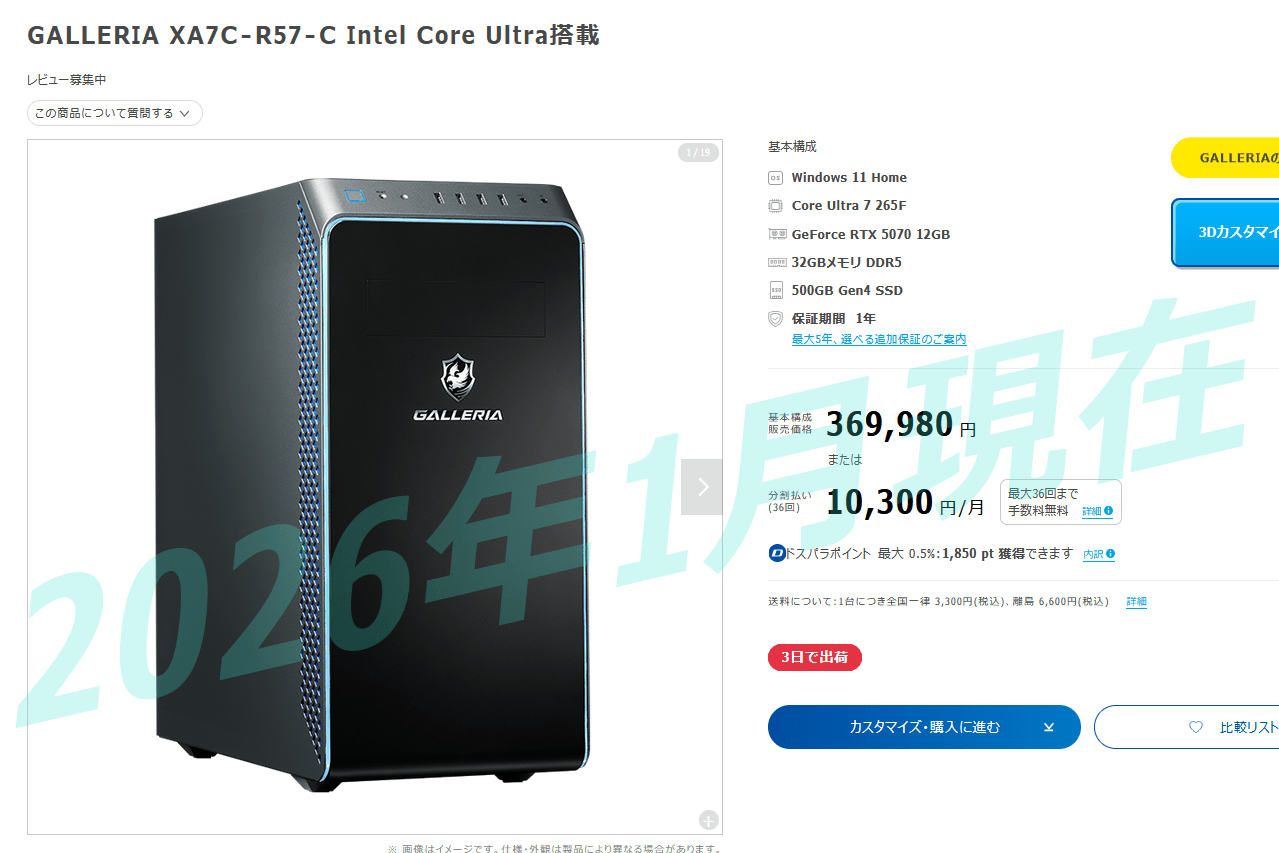This screenshot has width=1279, height=853.
Task: Click 内訳 link for point breakdown
Action: point(1093,554)
